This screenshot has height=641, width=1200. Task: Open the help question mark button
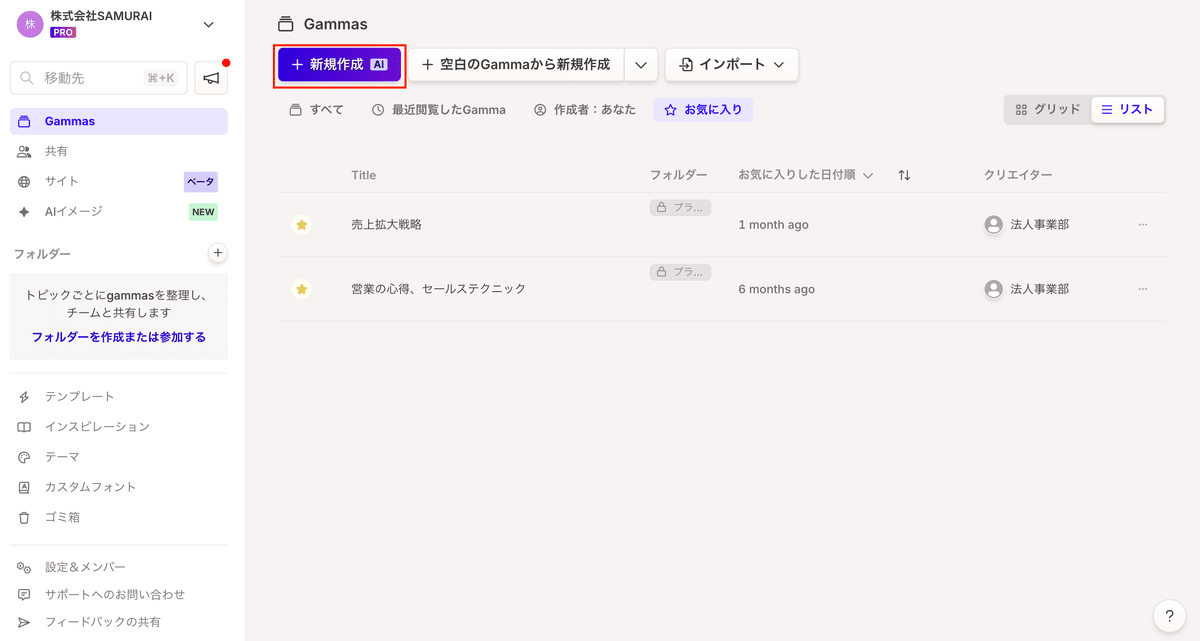(1169, 615)
